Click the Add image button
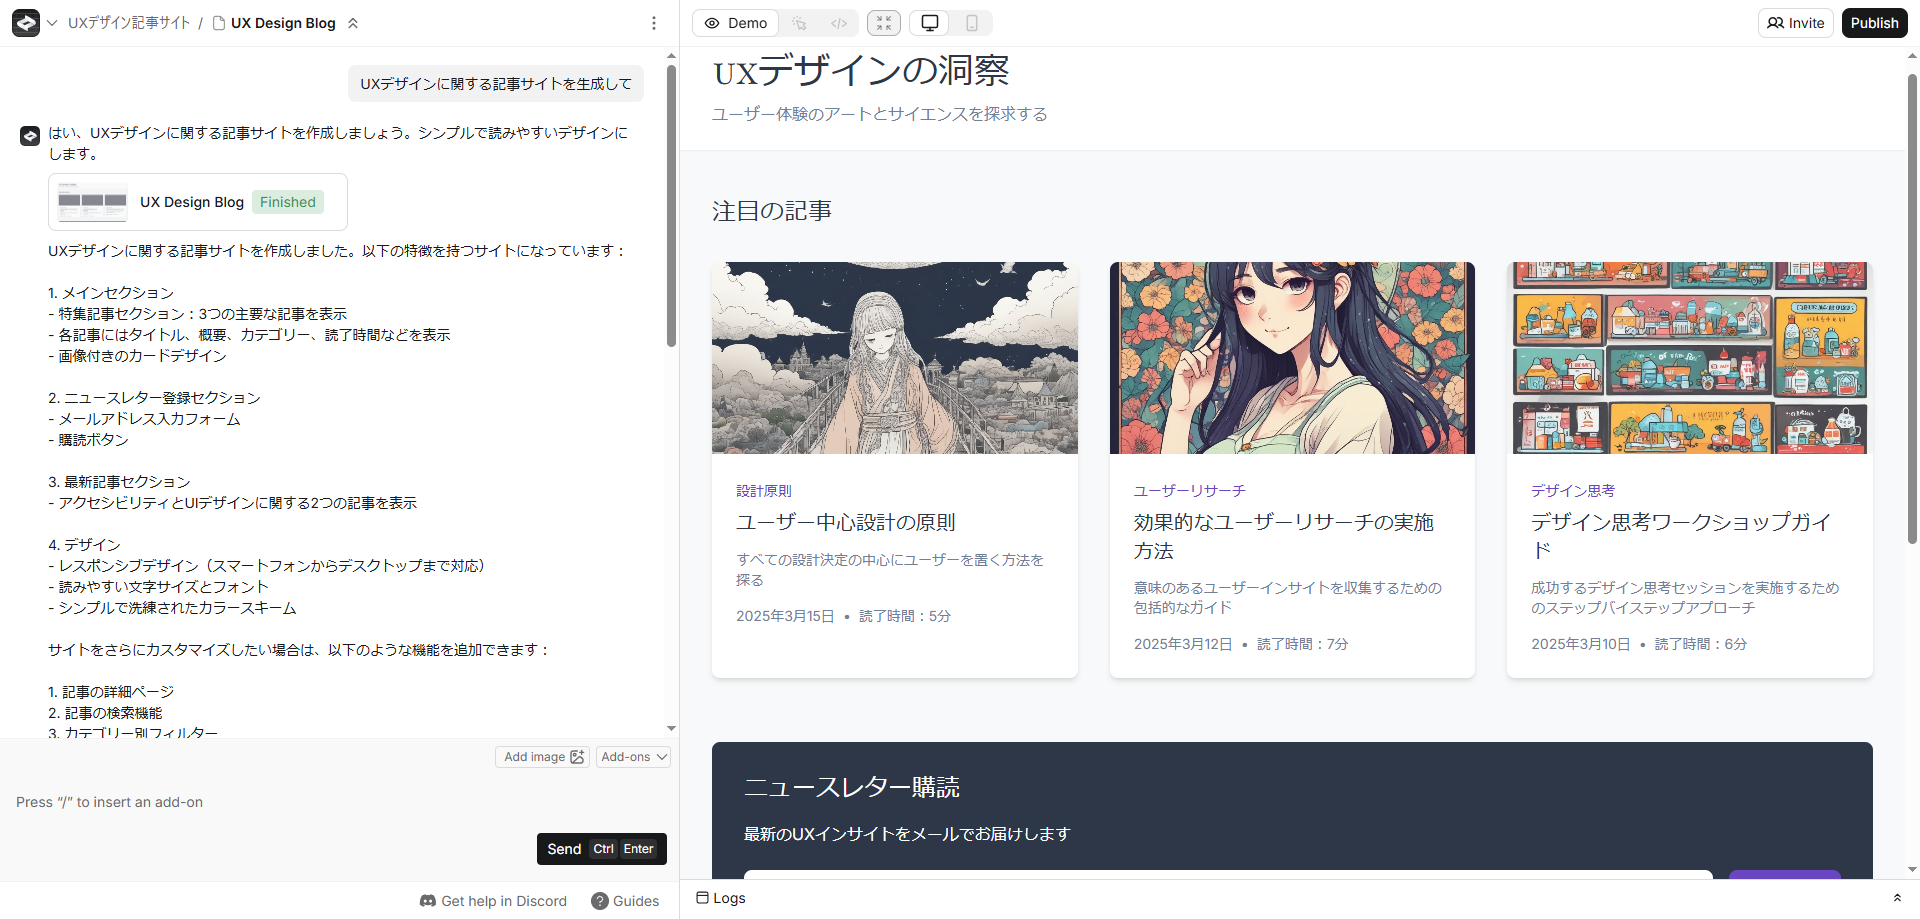1920x919 pixels. (543, 757)
